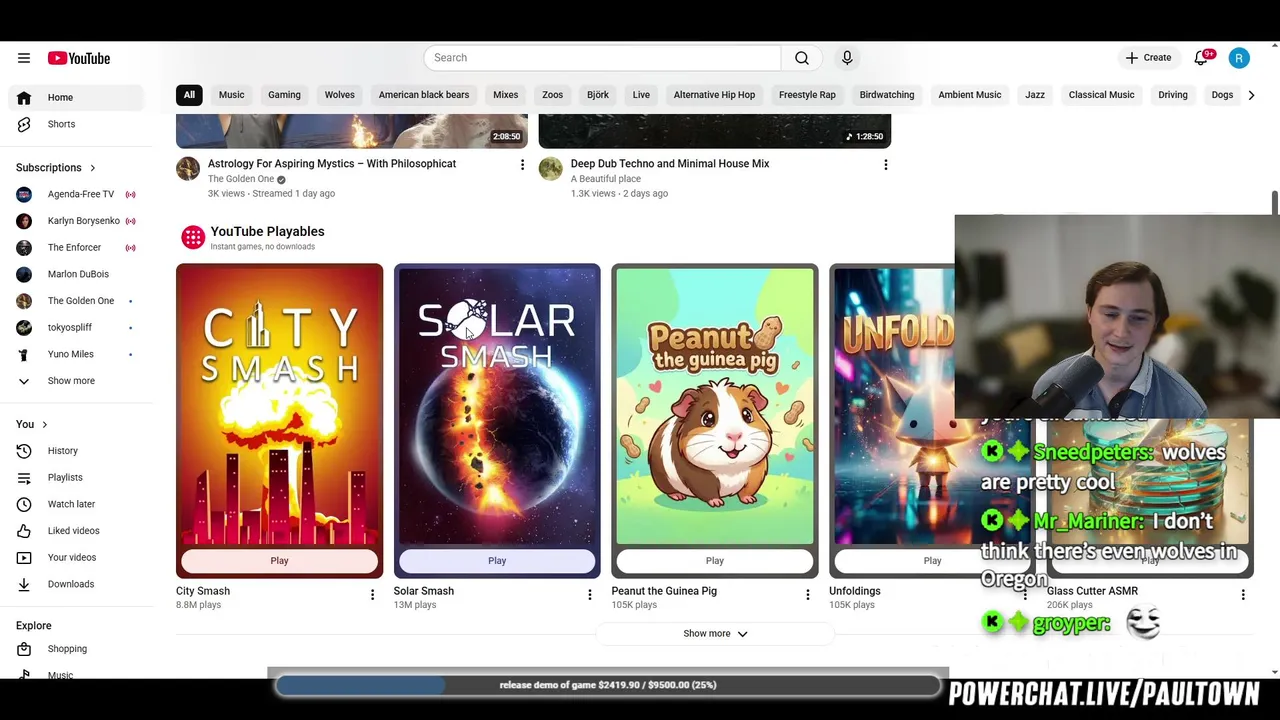Select the Jazz filter chip

click(x=1035, y=95)
